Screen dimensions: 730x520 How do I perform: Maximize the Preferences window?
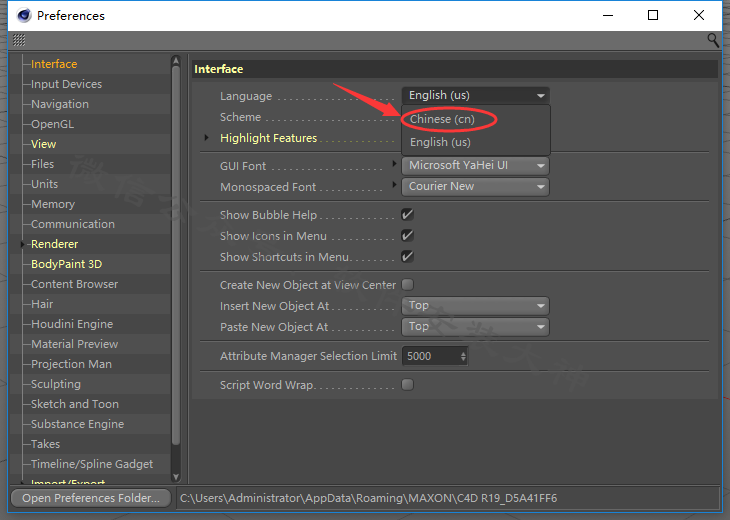point(653,15)
